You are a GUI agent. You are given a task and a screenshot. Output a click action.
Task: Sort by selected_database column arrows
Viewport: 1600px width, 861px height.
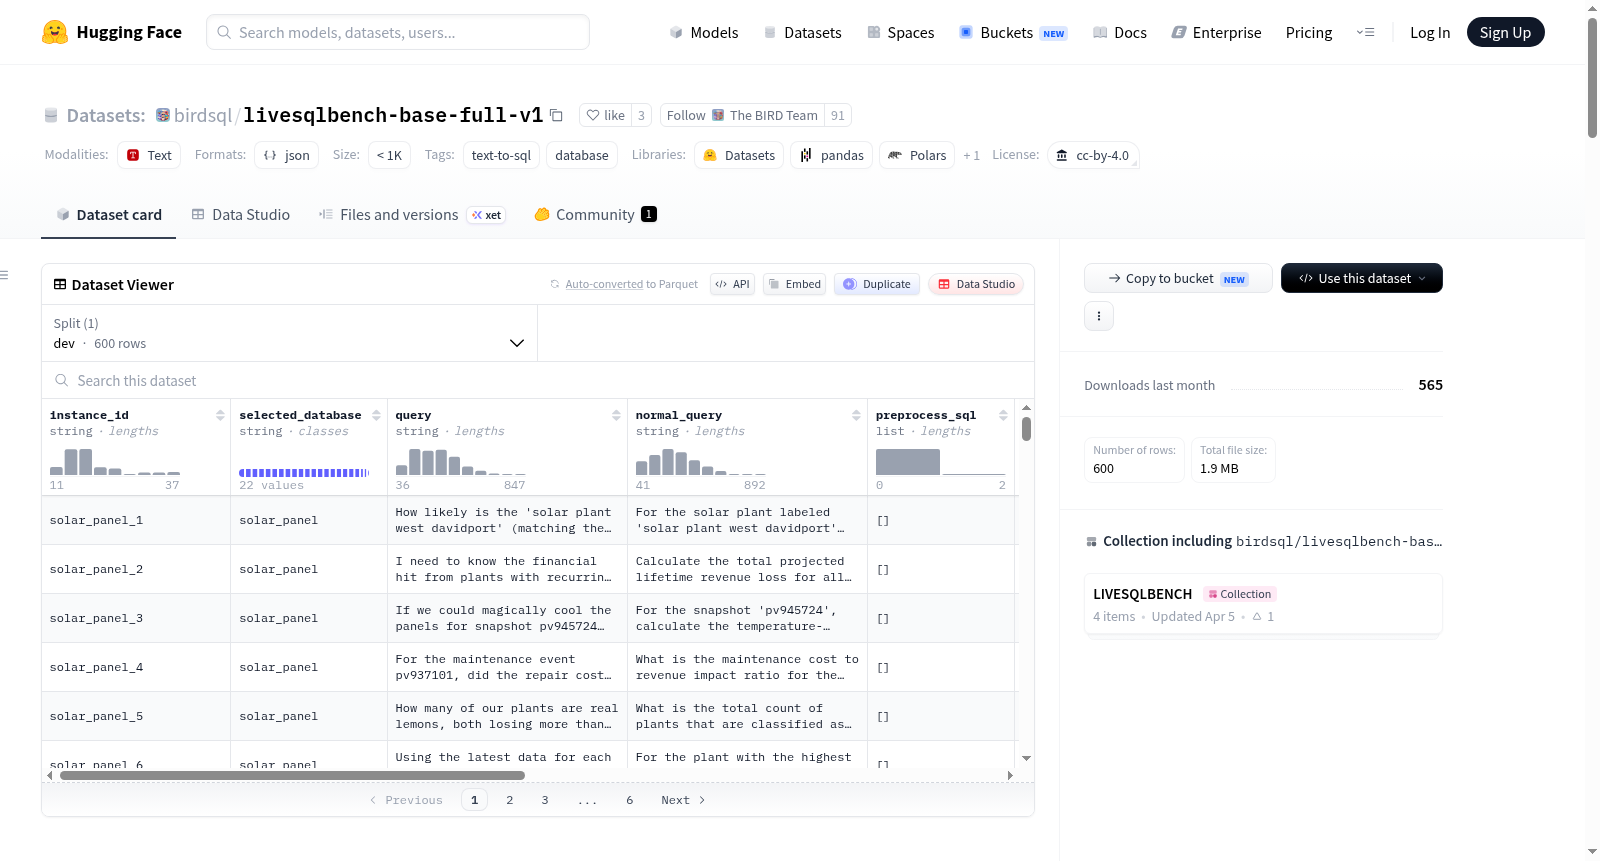(376, 415)
